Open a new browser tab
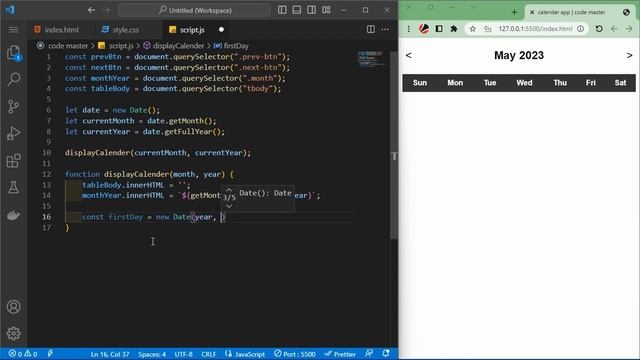Screen dimensions: 640x360 click(x=514, y=12)
